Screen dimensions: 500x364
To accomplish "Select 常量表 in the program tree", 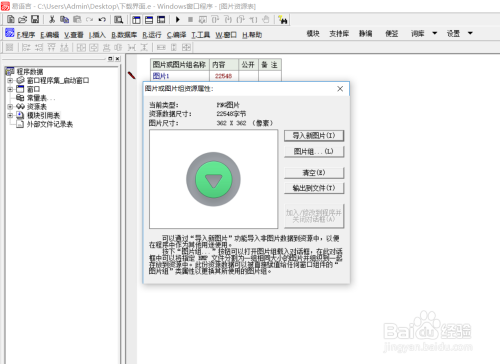I will (41, 98).
